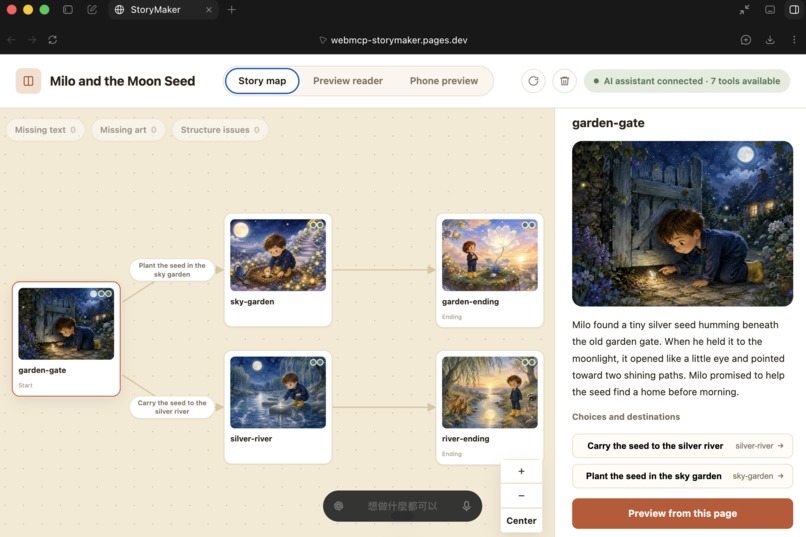
Task: Click the trash delete story icon
Action: pyautogui.click(x=564, y=81)
